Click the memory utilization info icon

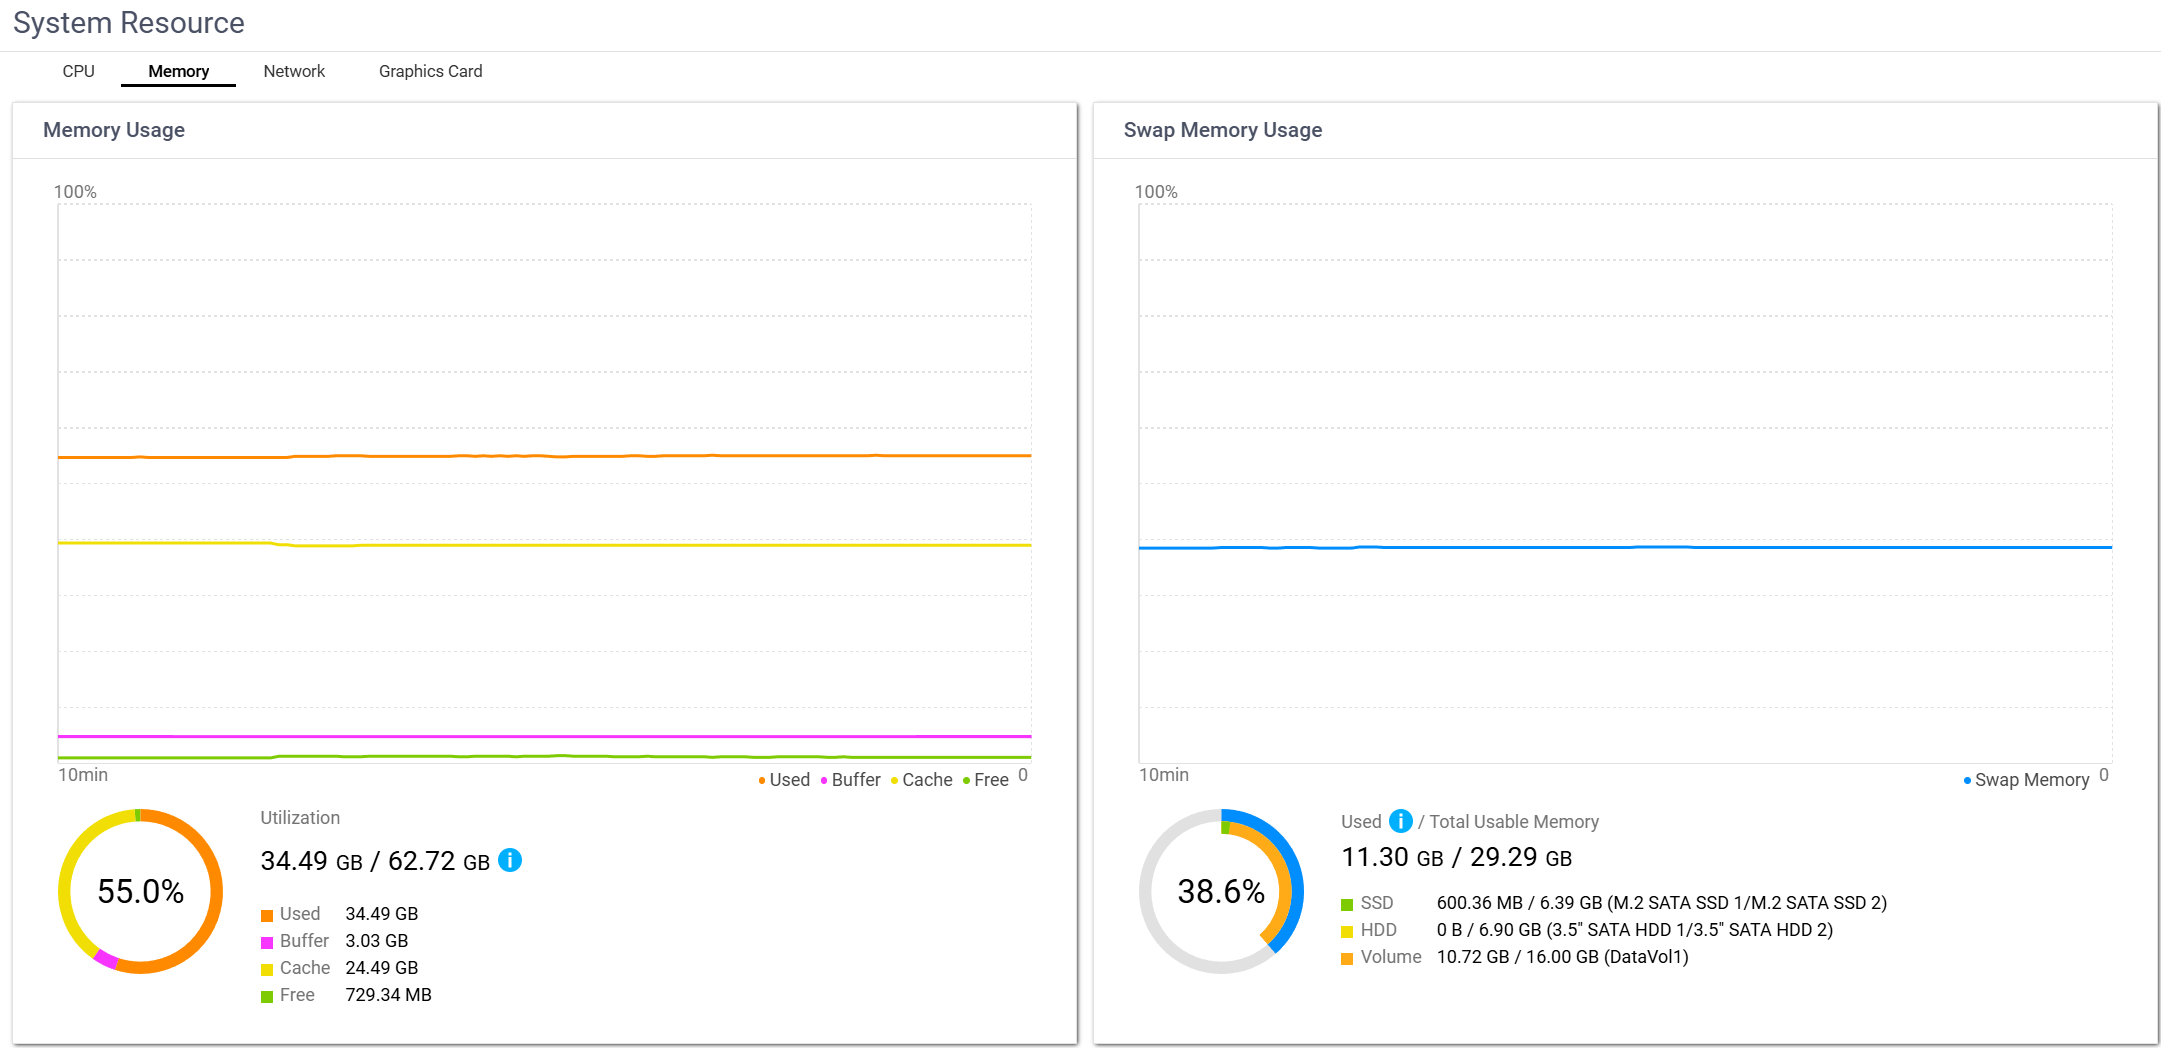[510, 860]
